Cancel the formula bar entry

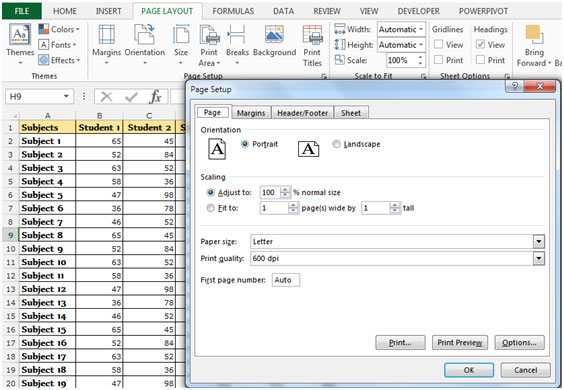(106, 96)
